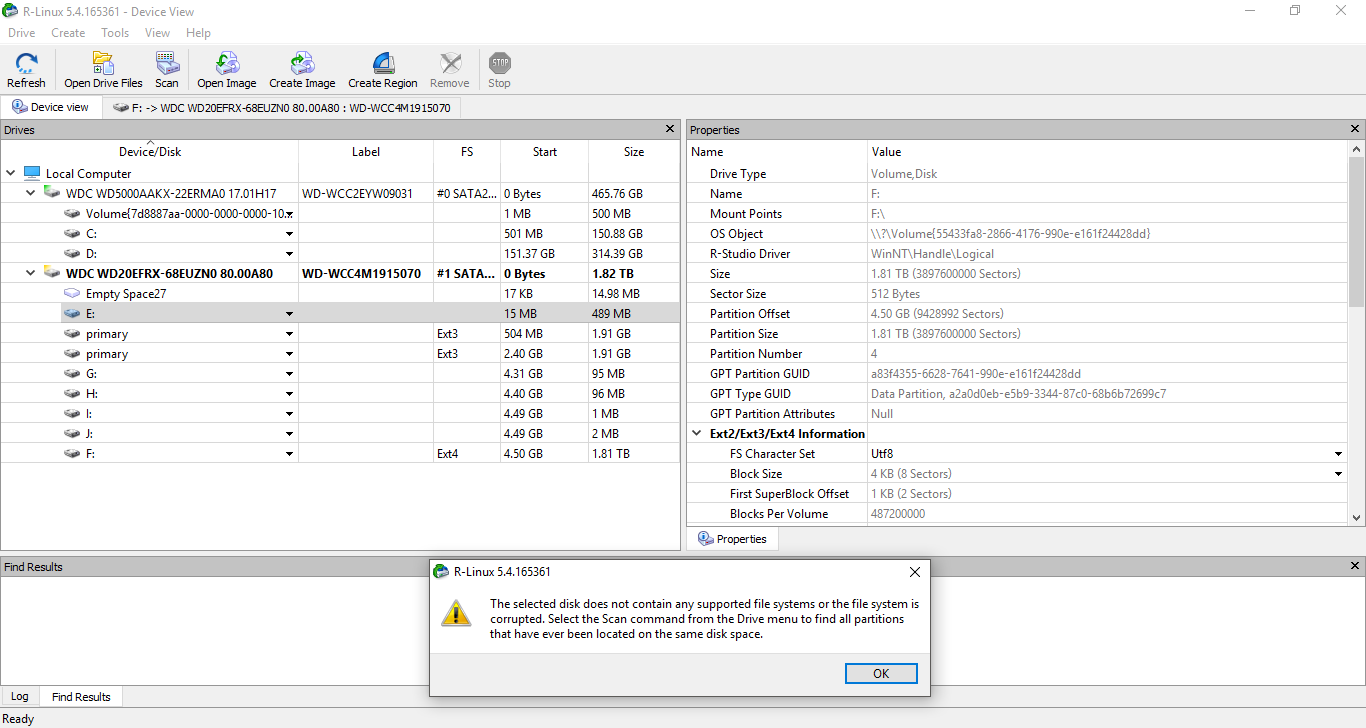Open the dropdown arrow for E: volume
The image size is (1366, 728).
tap(290, 313)
